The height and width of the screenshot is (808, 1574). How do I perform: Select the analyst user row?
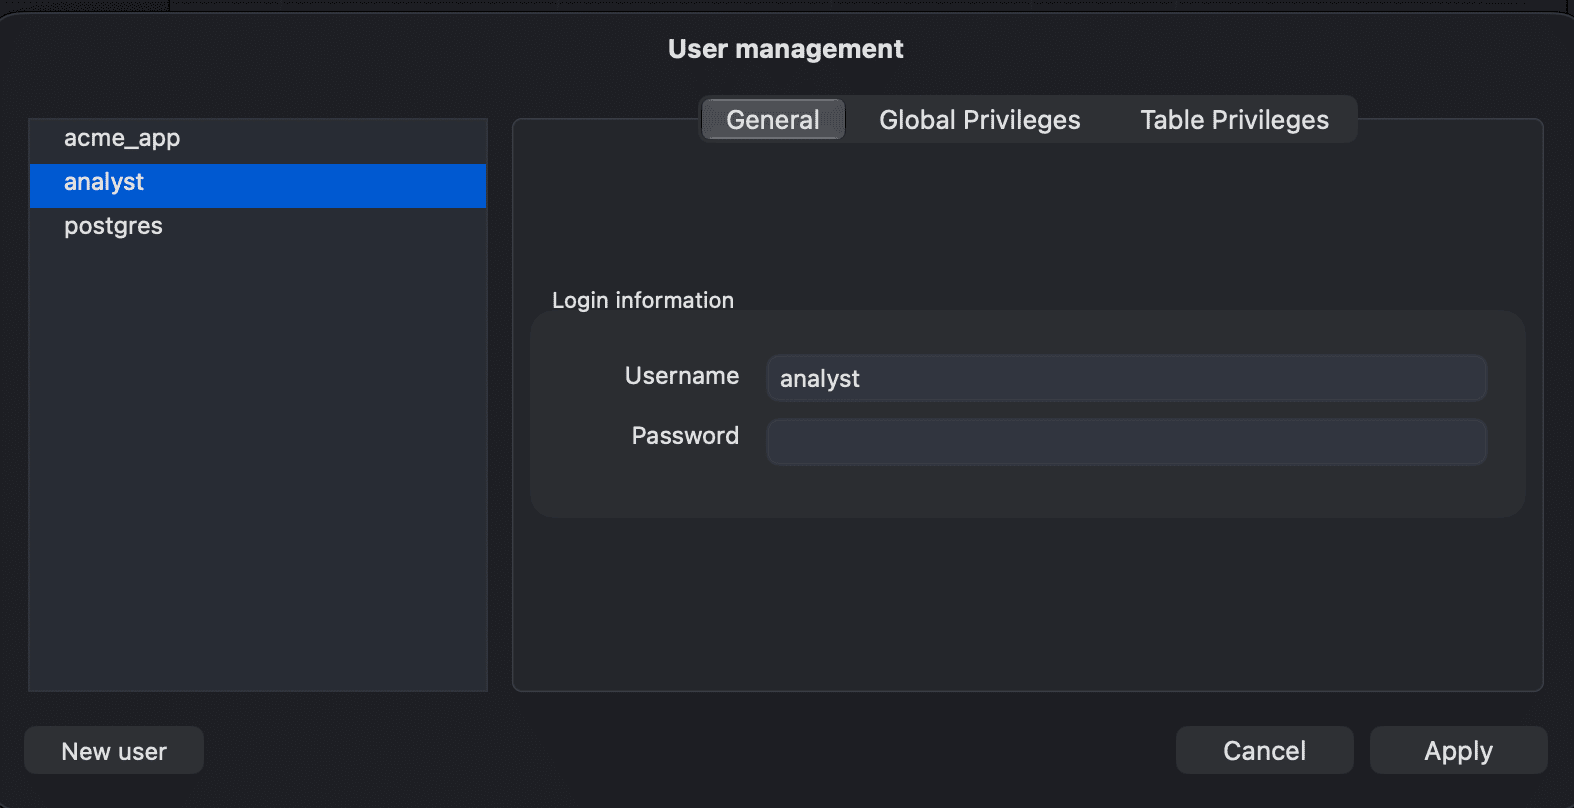pos(258,185)
